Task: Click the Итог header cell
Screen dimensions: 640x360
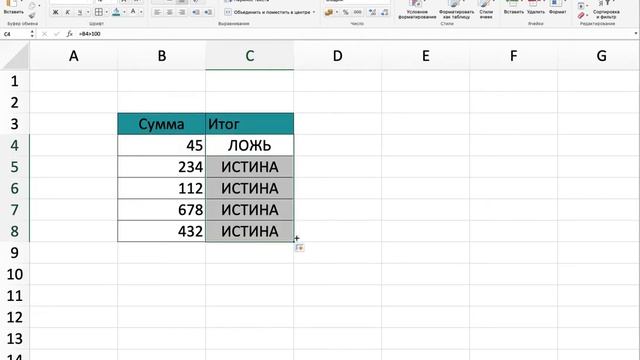Action: pyautogui.click(x=249, y=124)
